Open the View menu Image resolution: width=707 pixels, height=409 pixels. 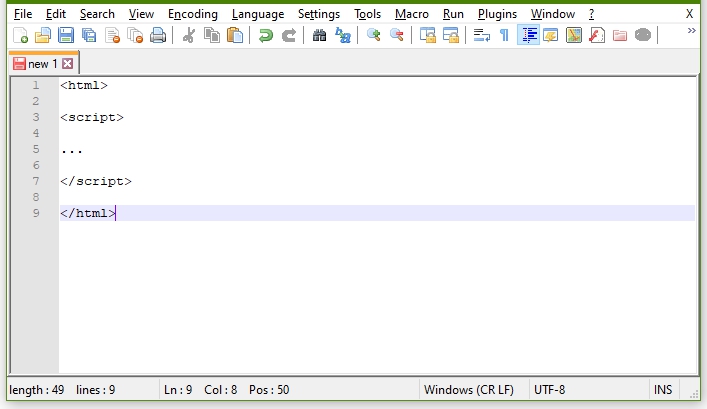click(x=141, y=14)
